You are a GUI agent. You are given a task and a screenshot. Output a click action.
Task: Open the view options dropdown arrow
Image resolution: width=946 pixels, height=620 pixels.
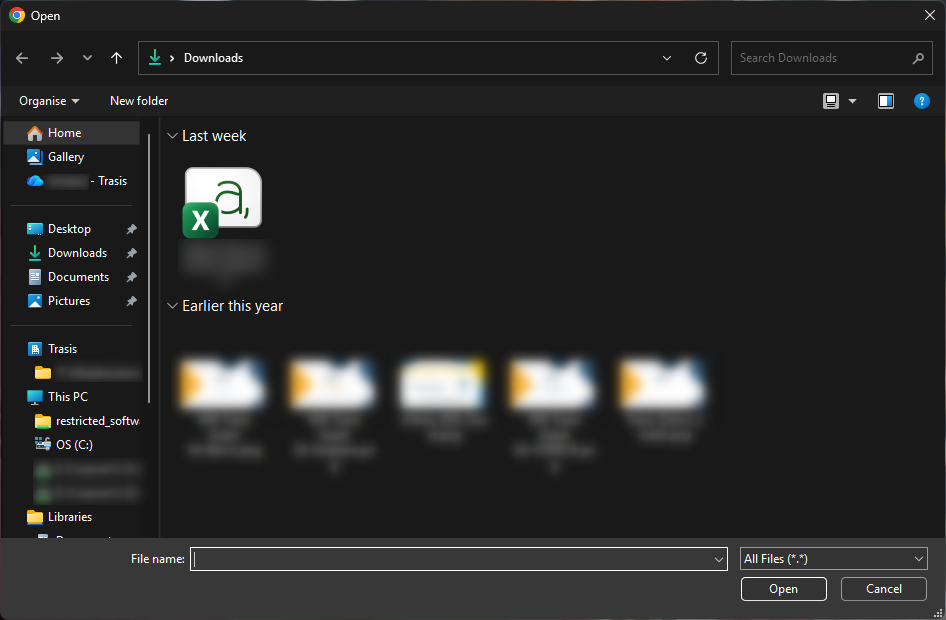852,101
